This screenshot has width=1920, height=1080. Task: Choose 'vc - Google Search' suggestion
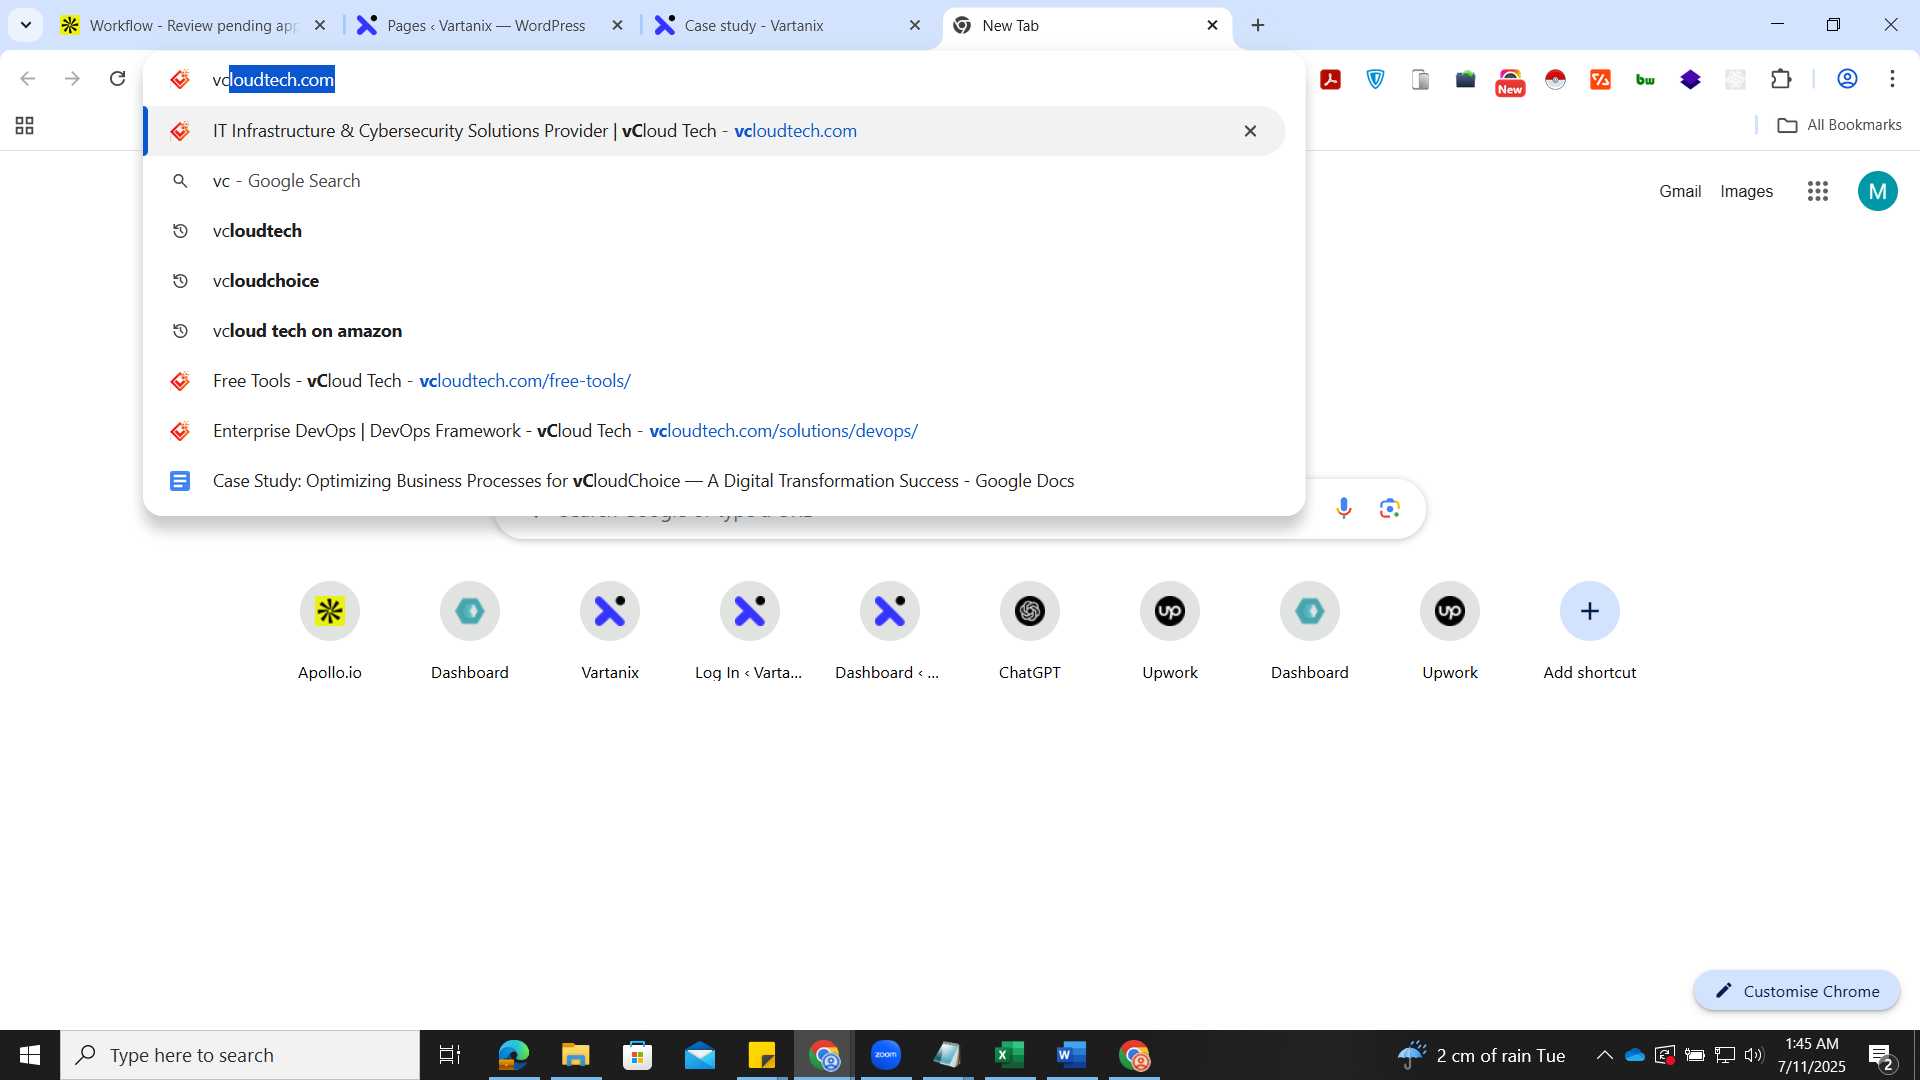point(714,181)
